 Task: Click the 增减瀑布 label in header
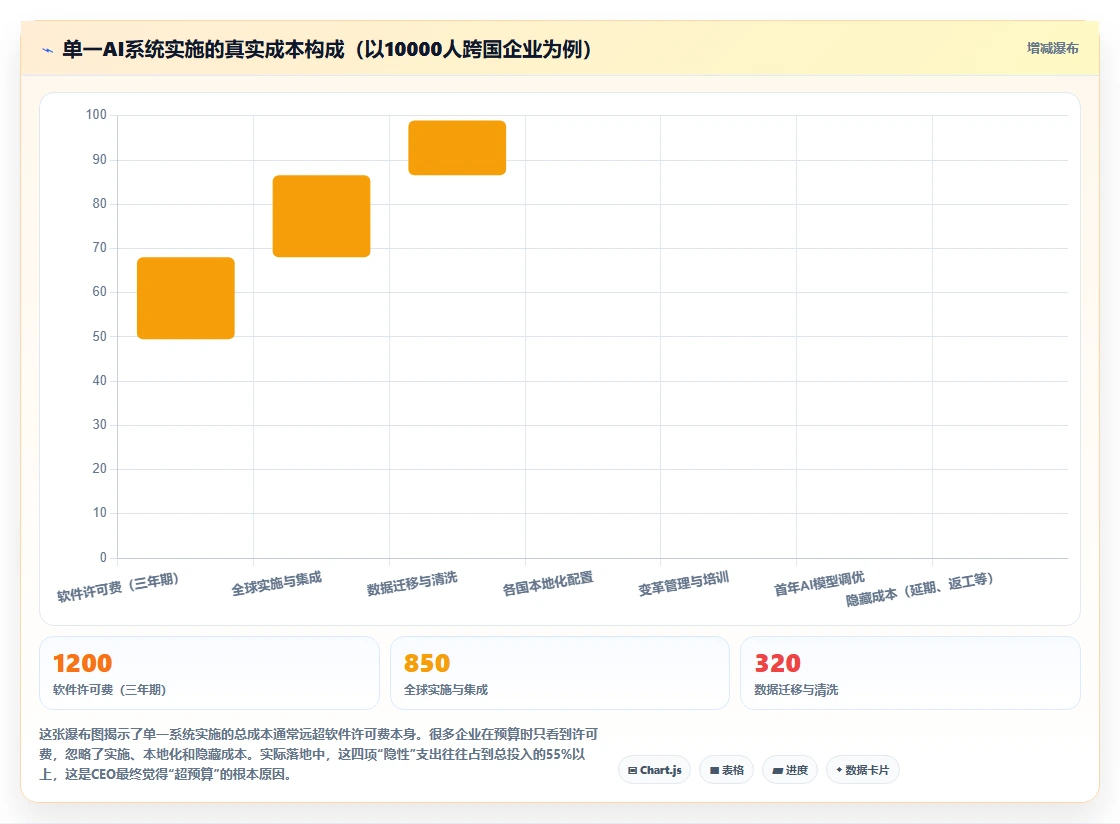pos(1052,49)
